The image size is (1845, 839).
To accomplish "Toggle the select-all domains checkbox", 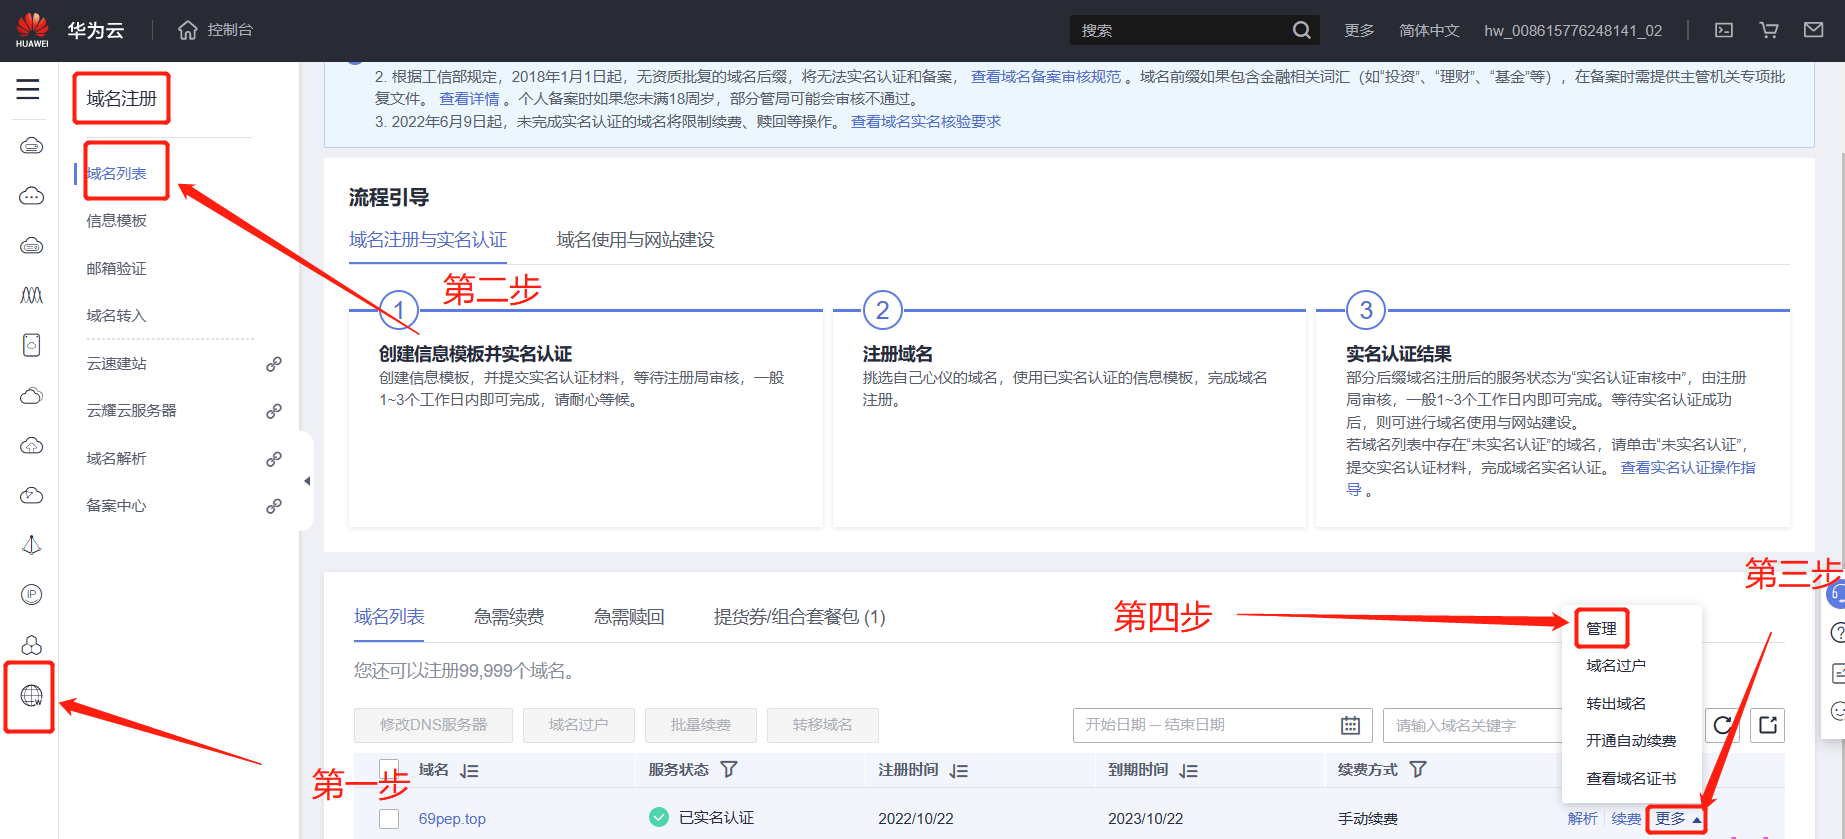I will [x=389, y=768].
